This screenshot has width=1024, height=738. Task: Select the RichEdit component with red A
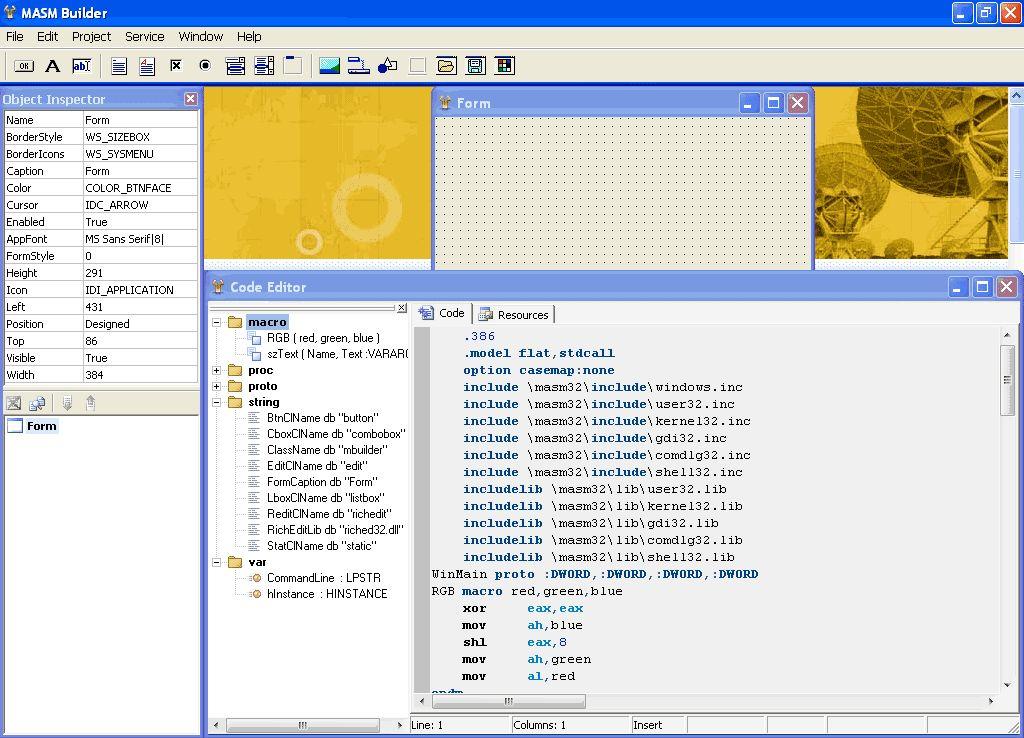pos(147,65)
